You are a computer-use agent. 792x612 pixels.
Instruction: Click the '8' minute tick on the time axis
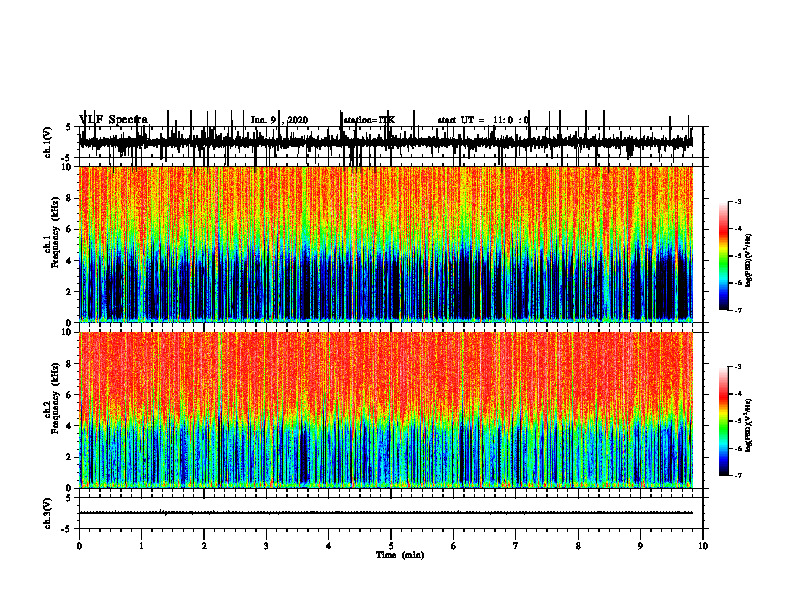tap(578, 546)
